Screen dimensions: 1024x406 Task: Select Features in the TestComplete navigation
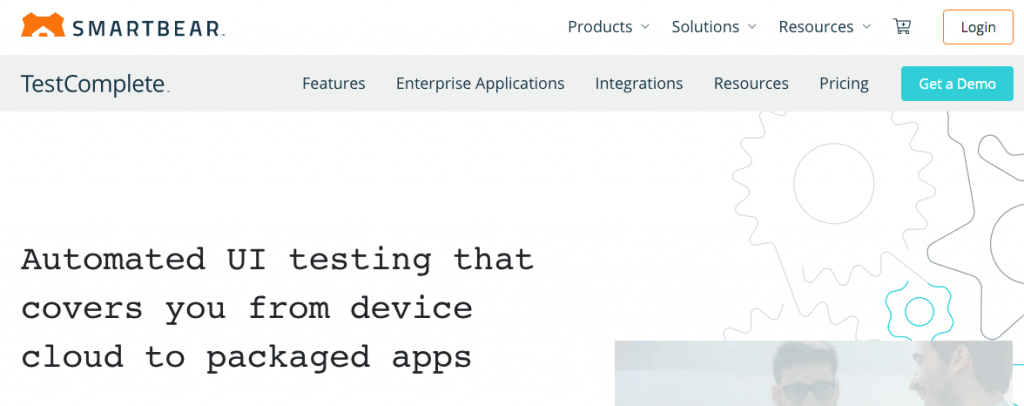pos(333,84)
